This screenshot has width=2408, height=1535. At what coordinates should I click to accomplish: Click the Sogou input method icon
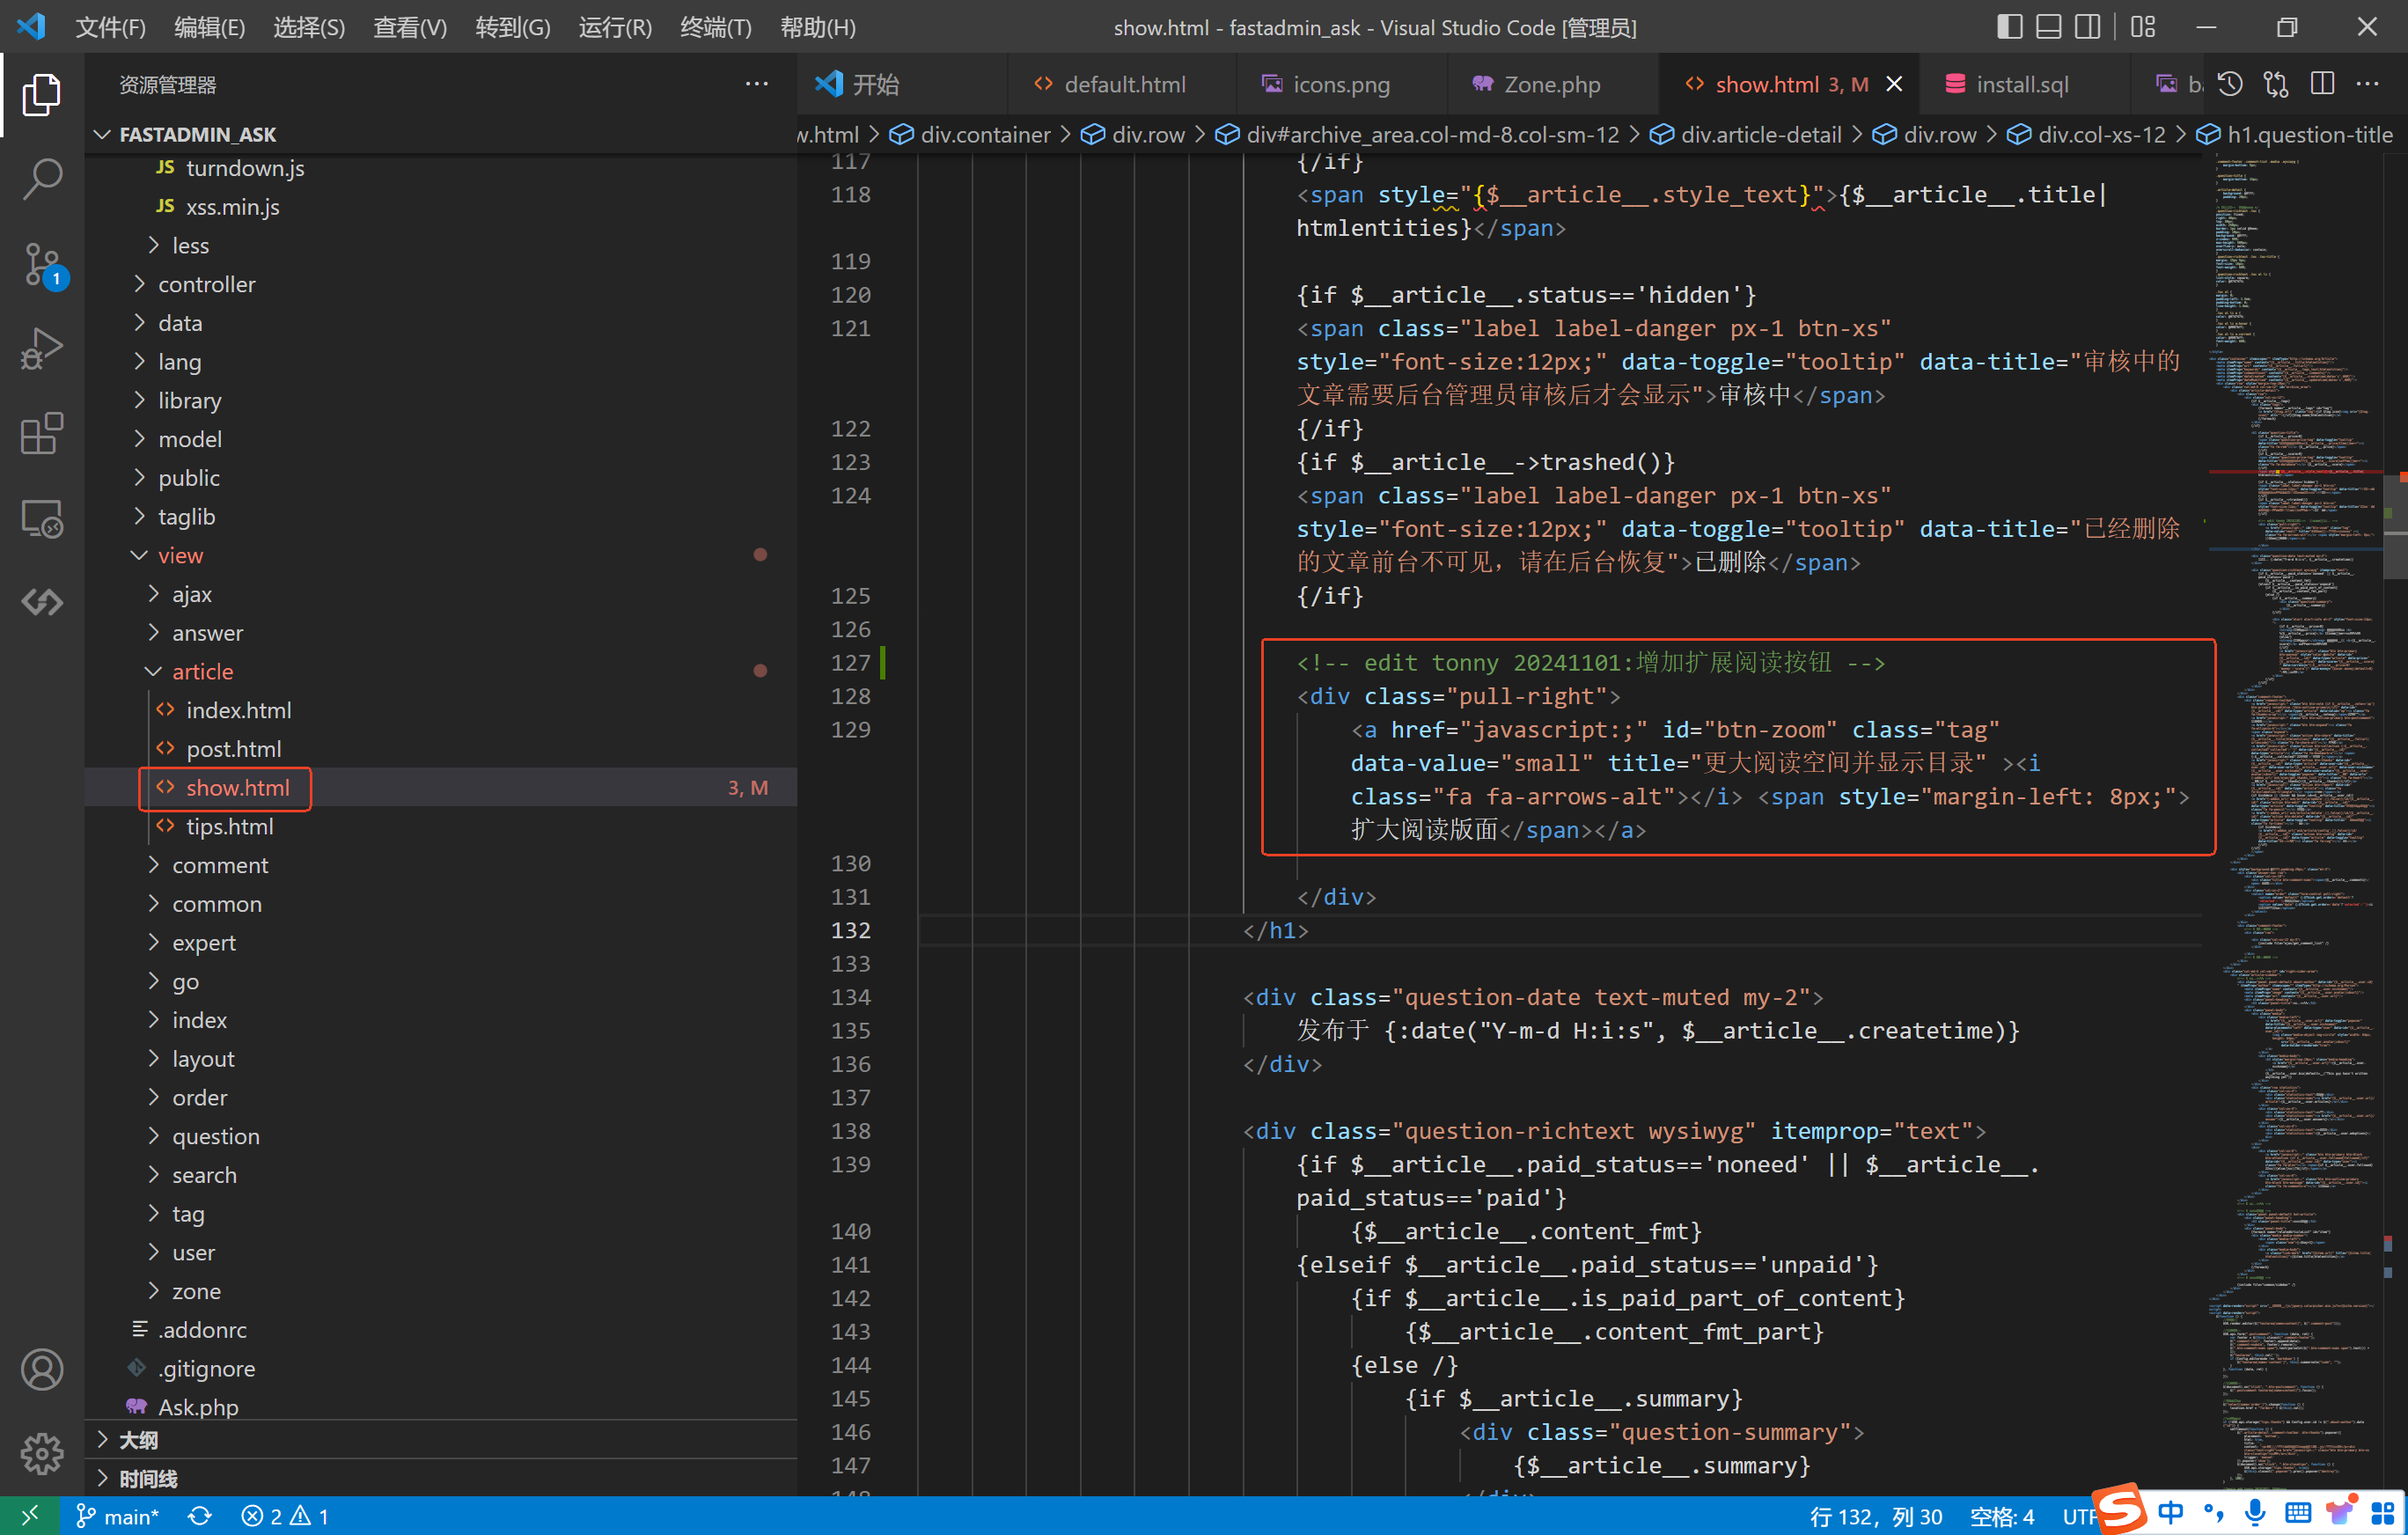point(2121,1510)
